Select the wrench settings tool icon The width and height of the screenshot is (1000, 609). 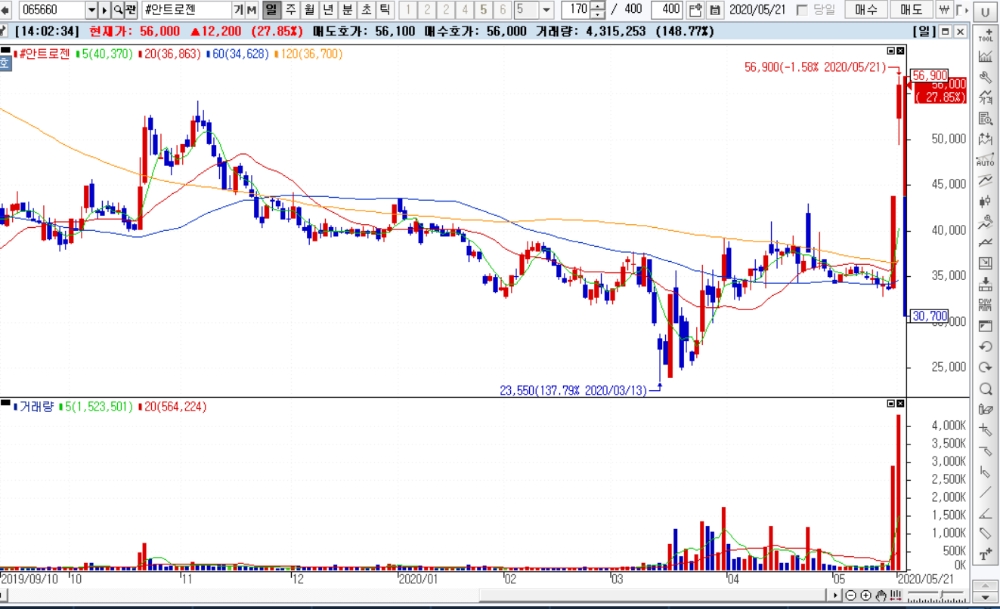click(985, 77)
